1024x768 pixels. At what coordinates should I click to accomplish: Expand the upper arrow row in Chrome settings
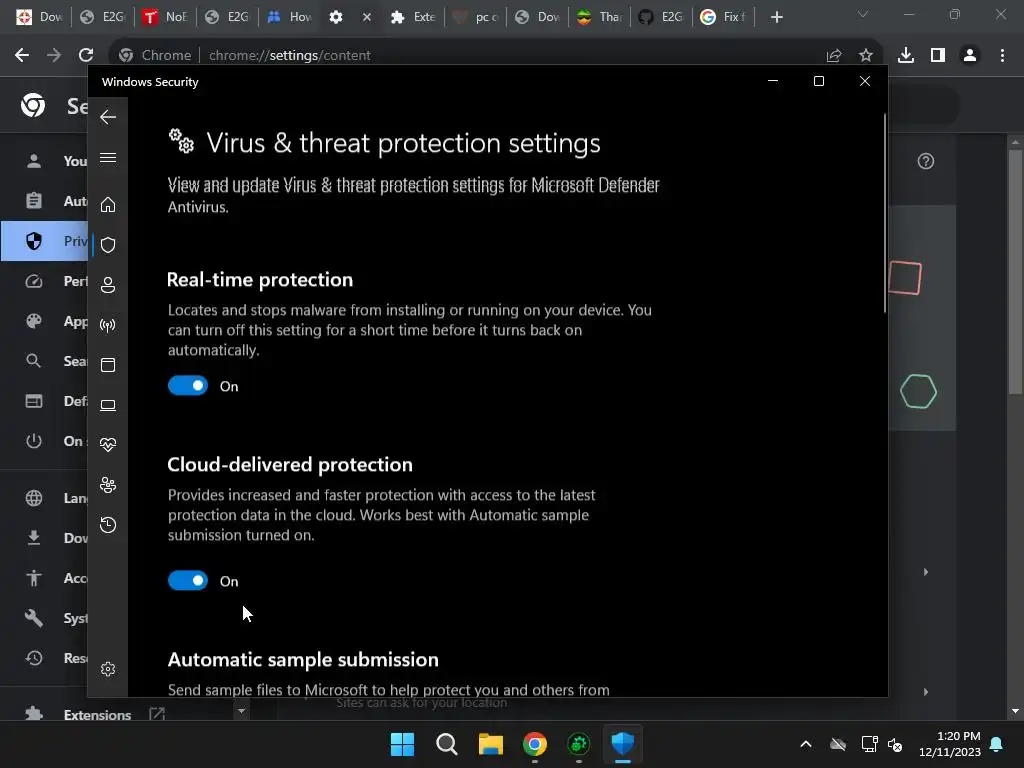point(925,572)
